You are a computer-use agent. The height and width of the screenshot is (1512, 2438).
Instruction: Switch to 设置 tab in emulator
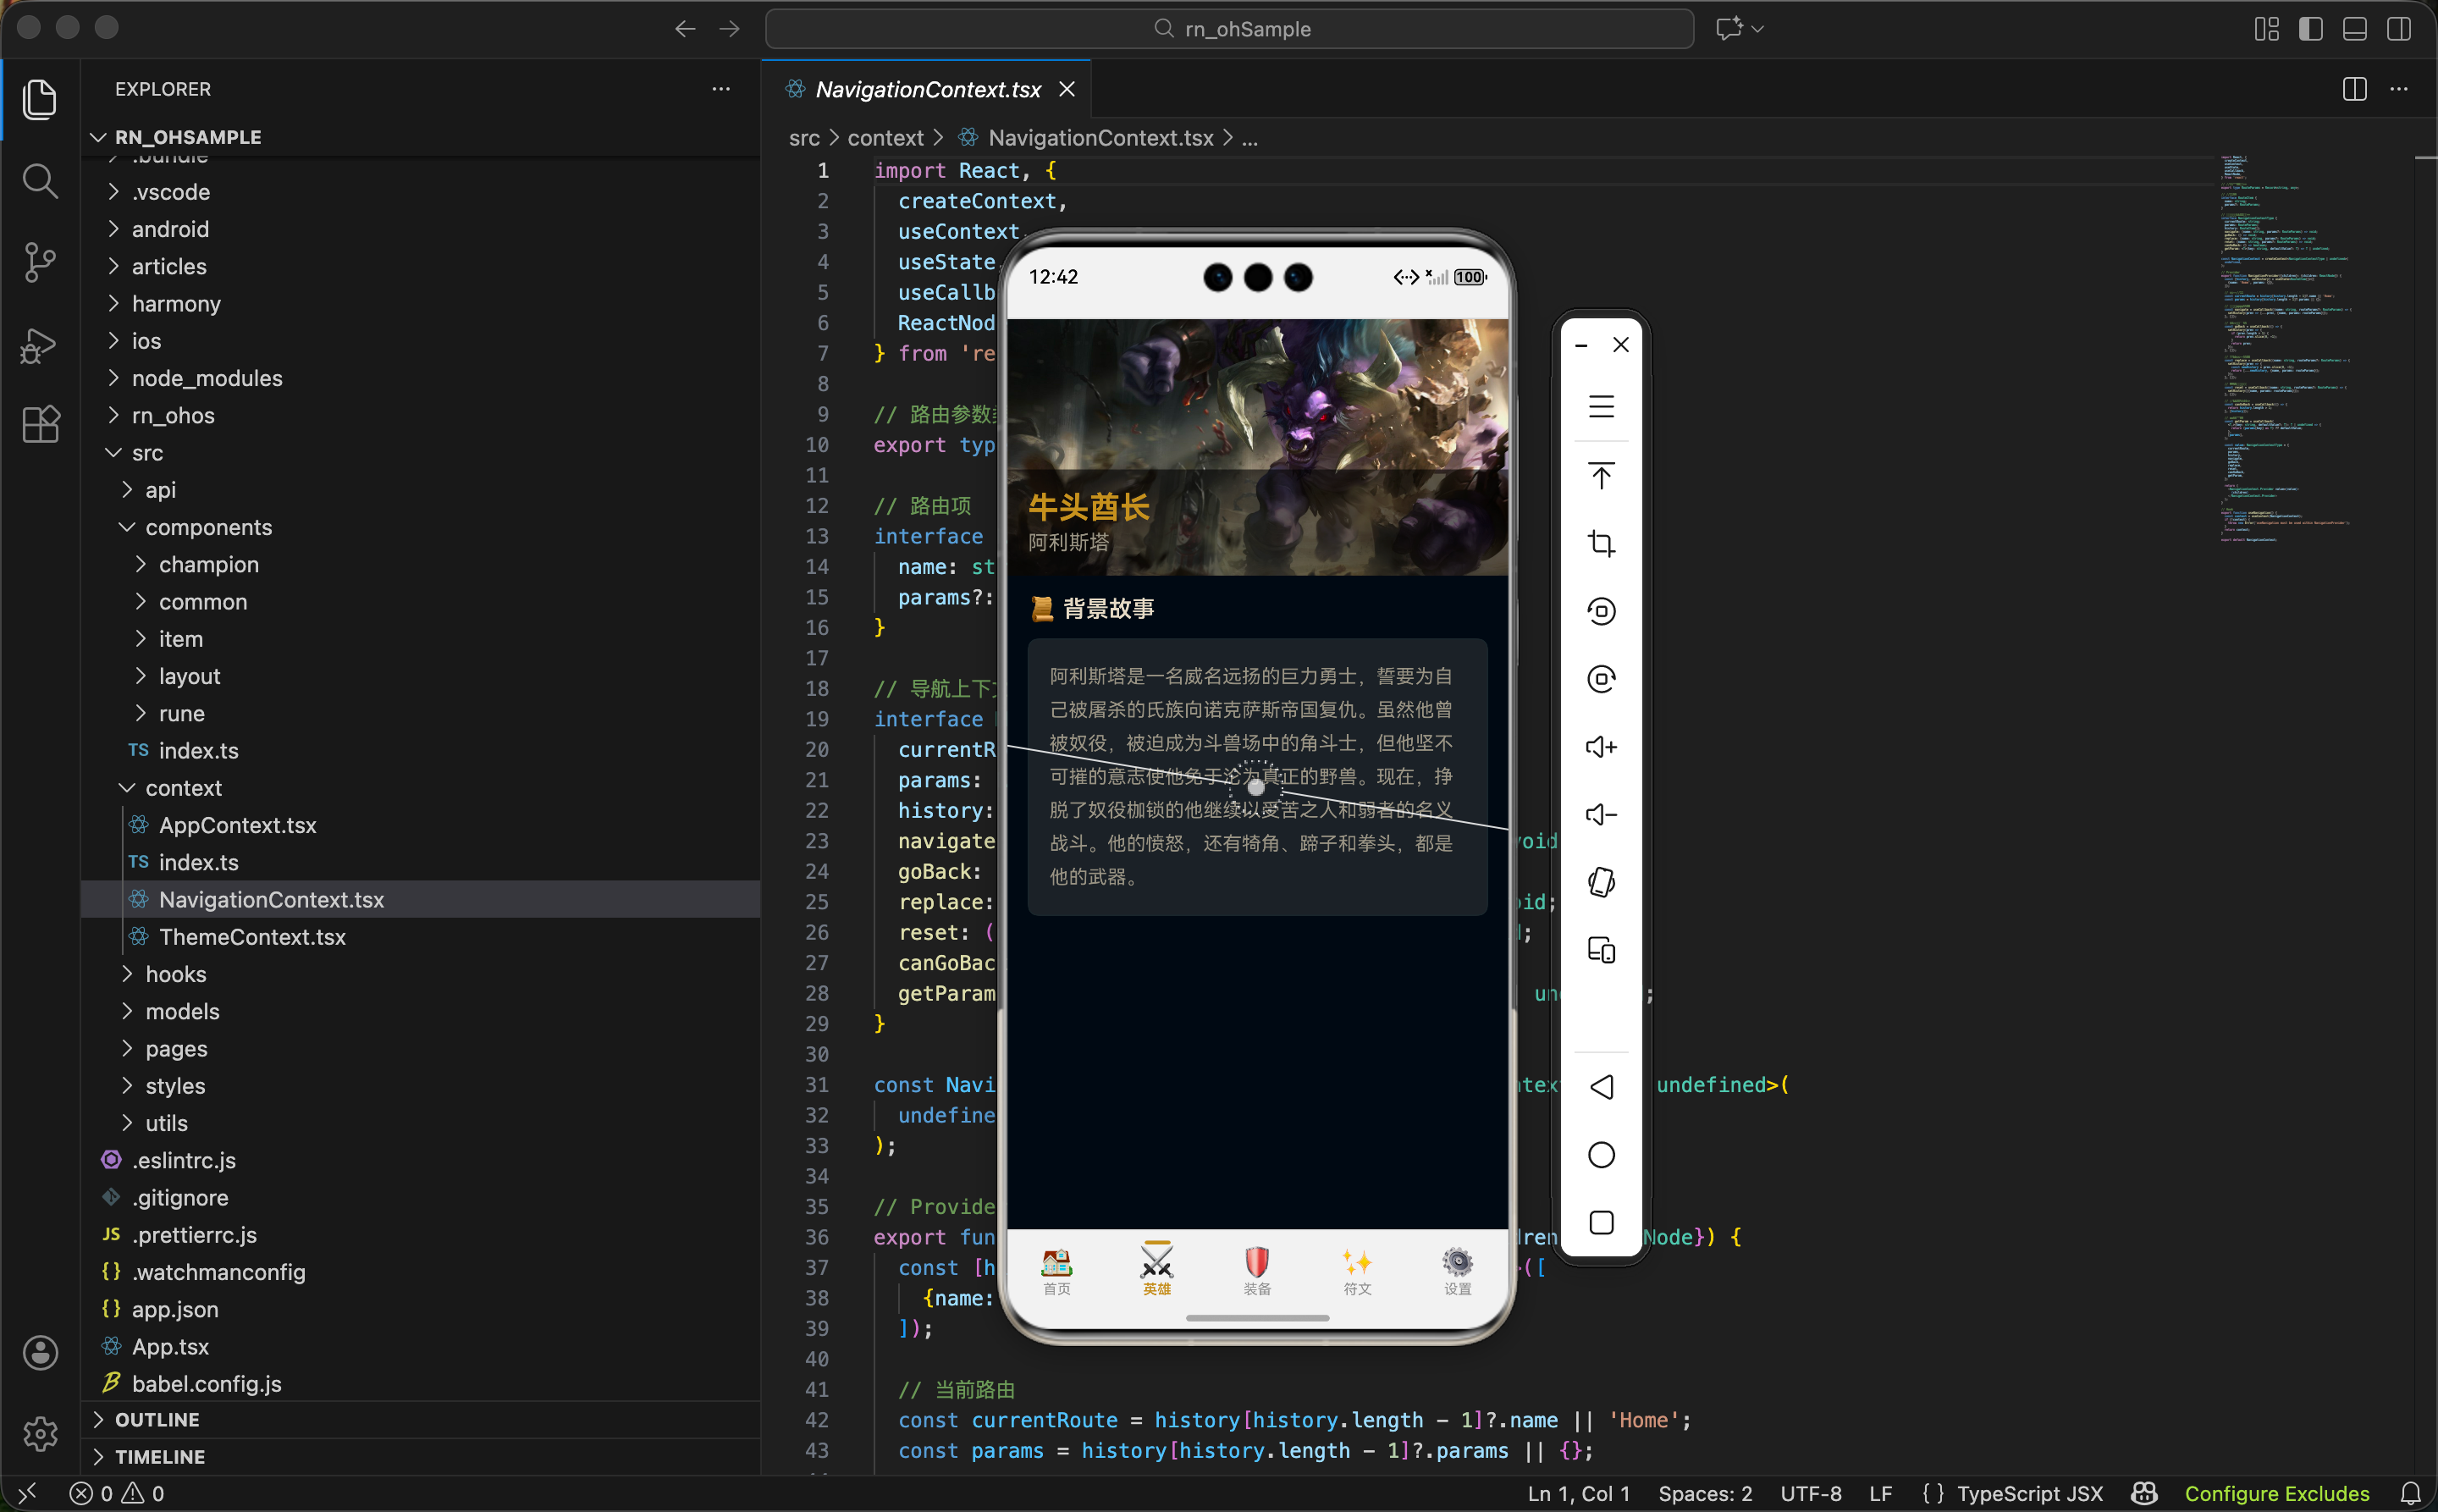point(1458,1272)
